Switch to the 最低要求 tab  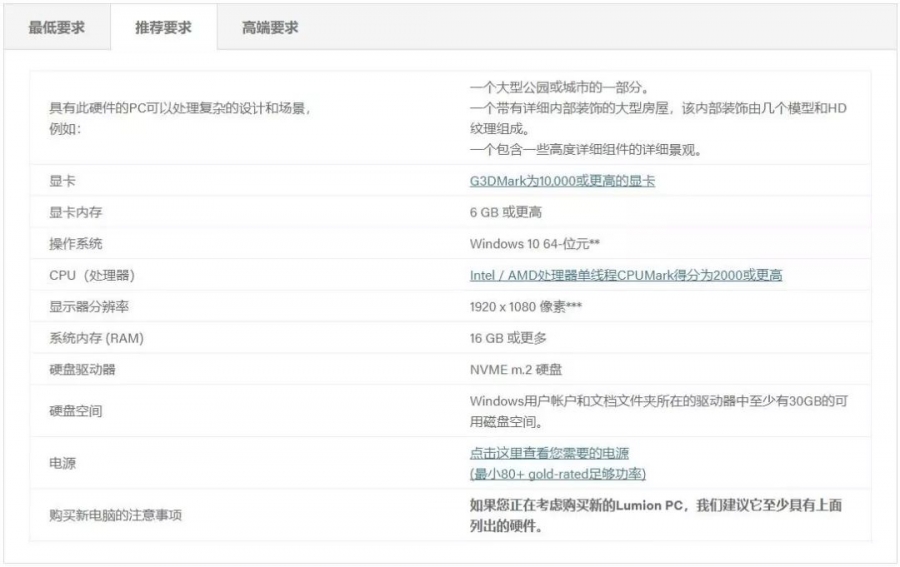56,28
